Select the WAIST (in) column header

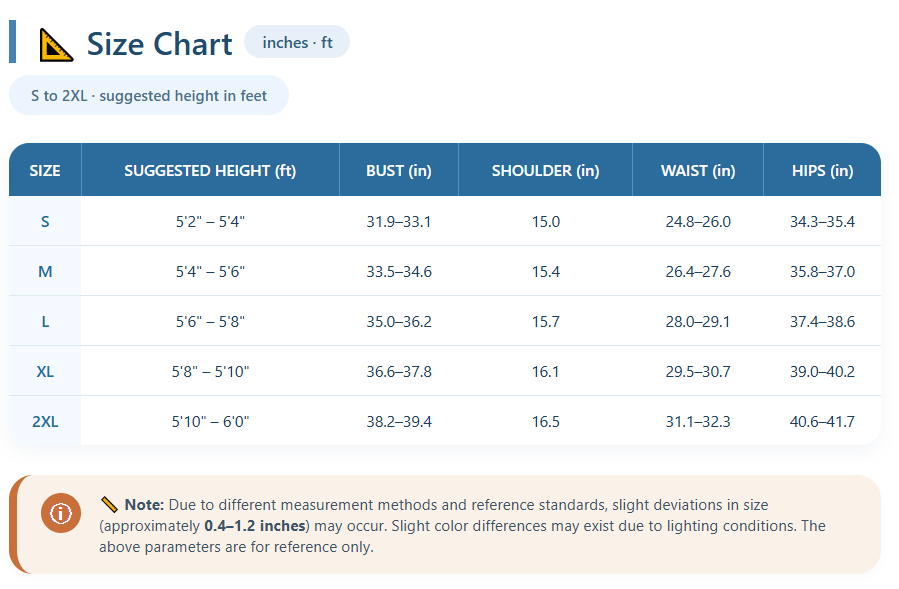coord(698,171)
